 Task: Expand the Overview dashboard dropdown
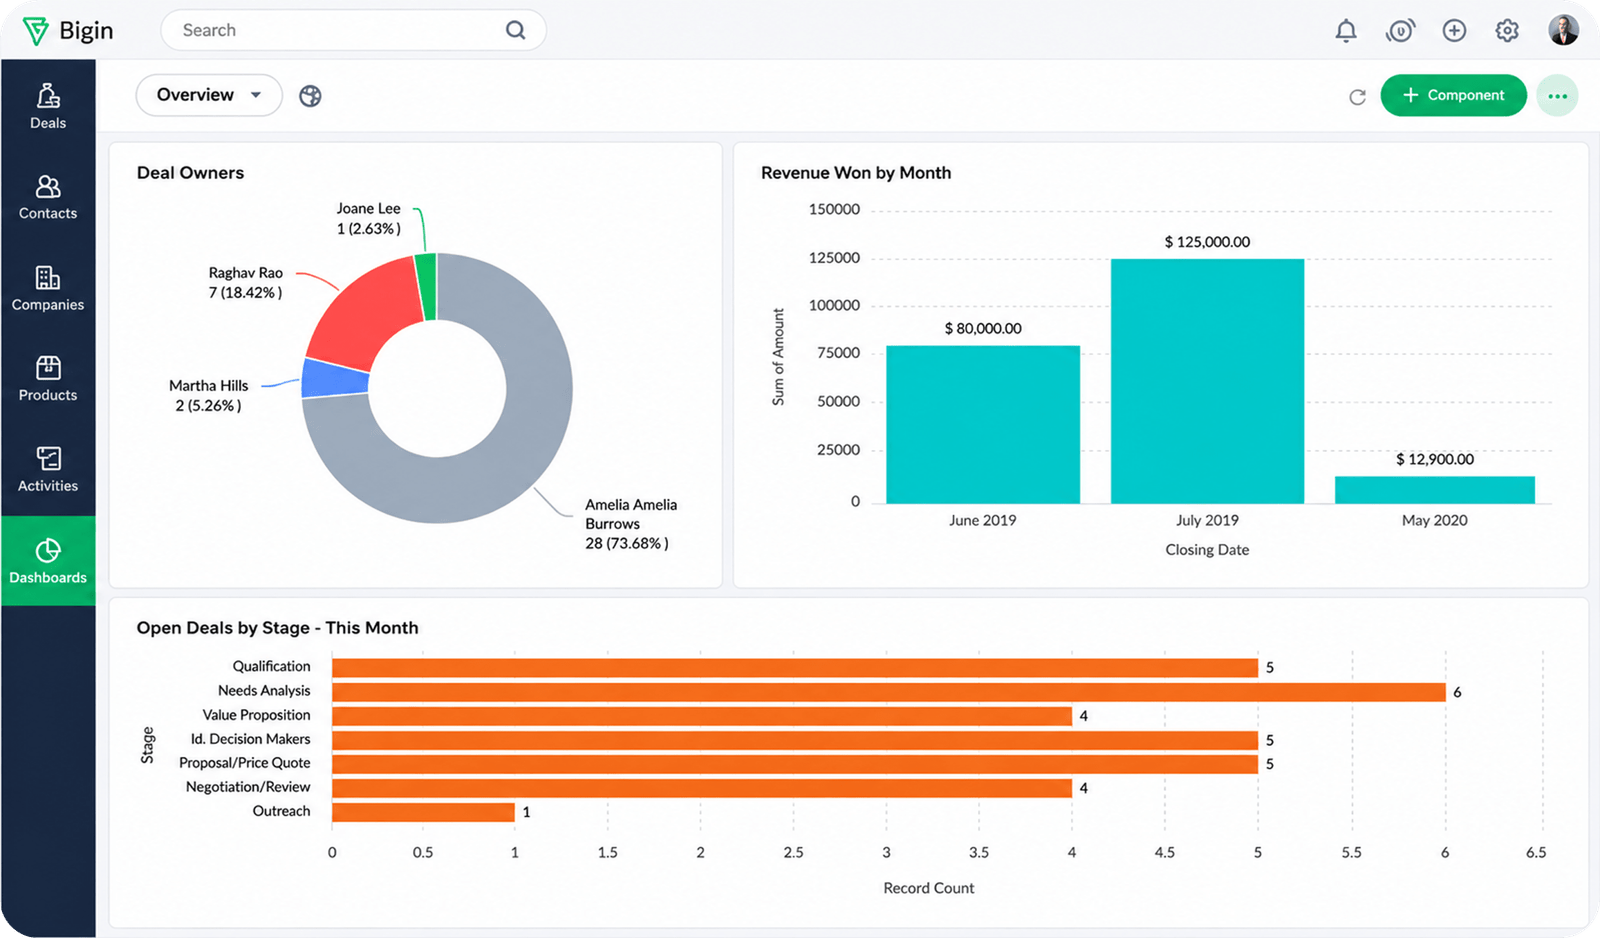[209, 95]
